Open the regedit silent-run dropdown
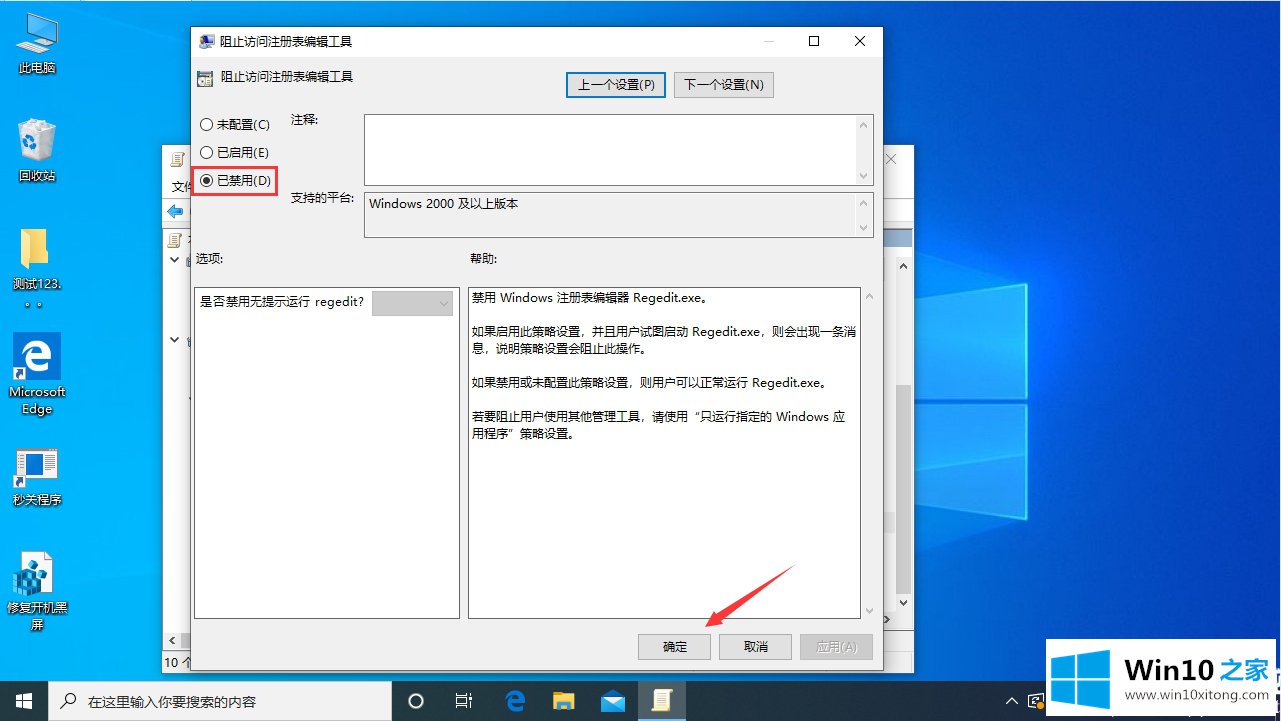The image size is (1281, 721). [413, 304]
